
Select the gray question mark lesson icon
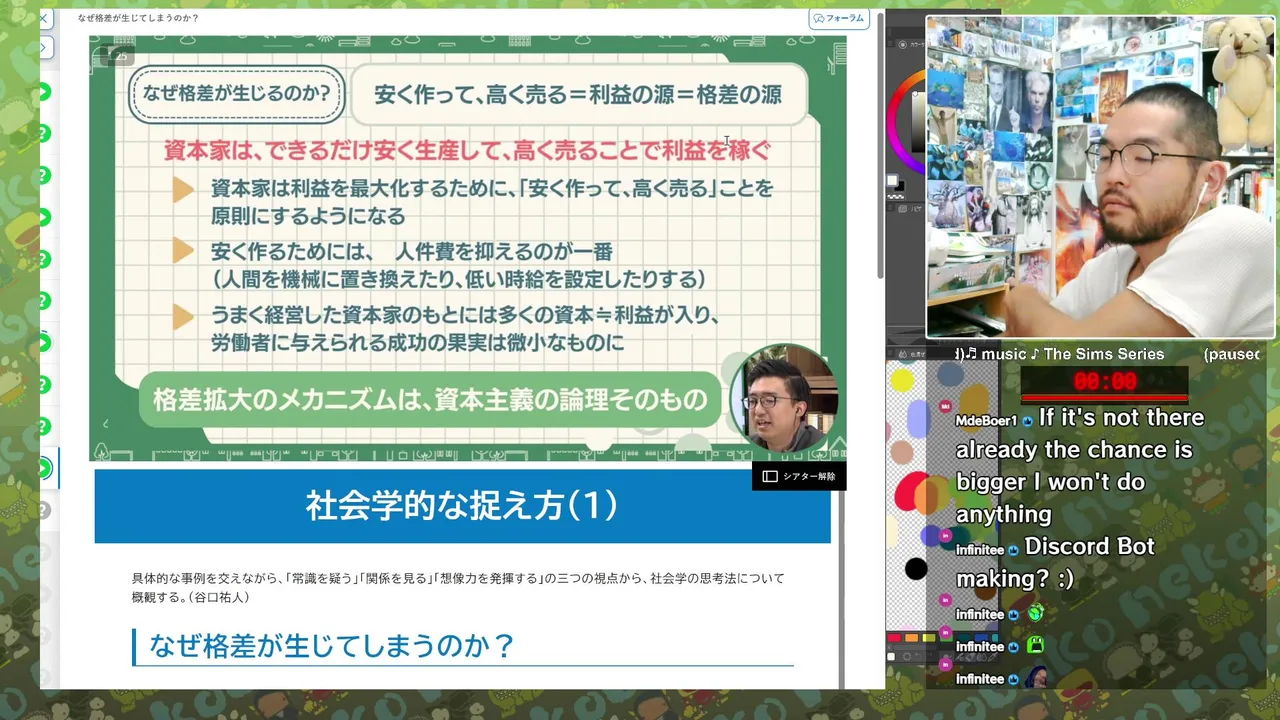pos(44,510)
